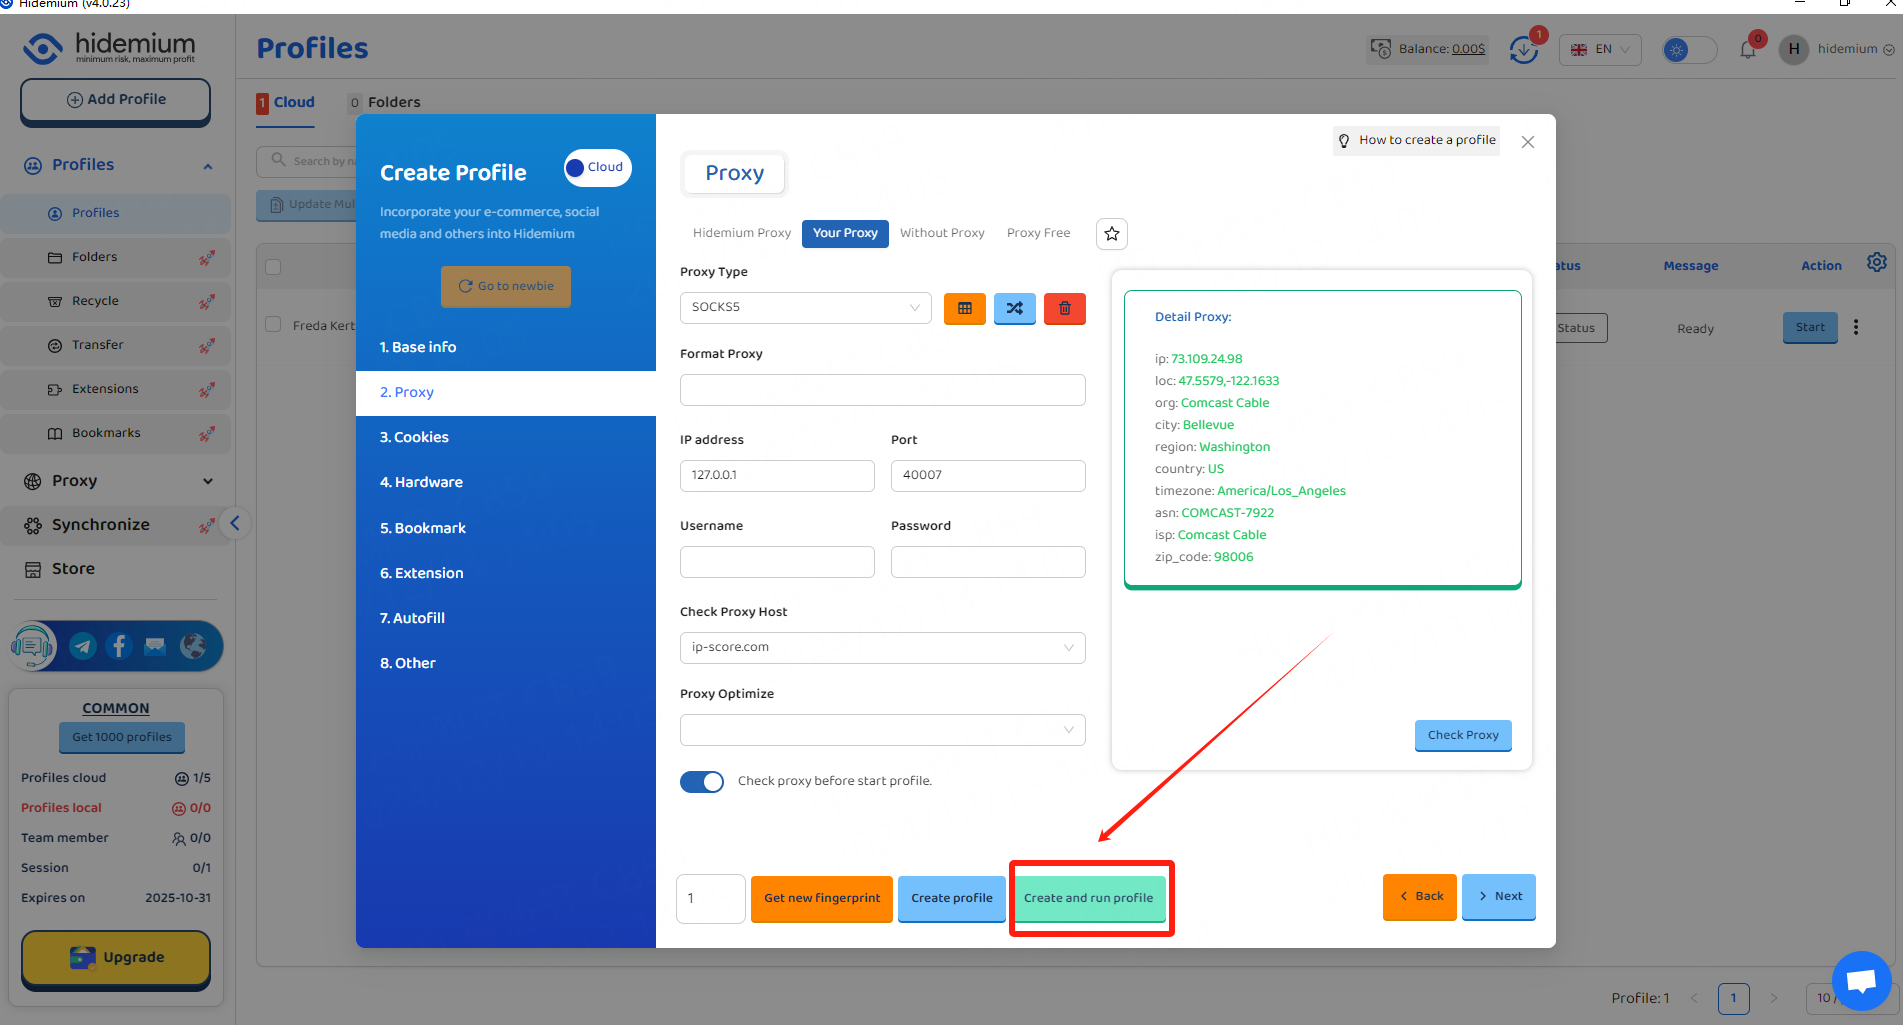
Task: Open the SOCKS5 Proxy Type dropdown
Action: tap(805, 308)
